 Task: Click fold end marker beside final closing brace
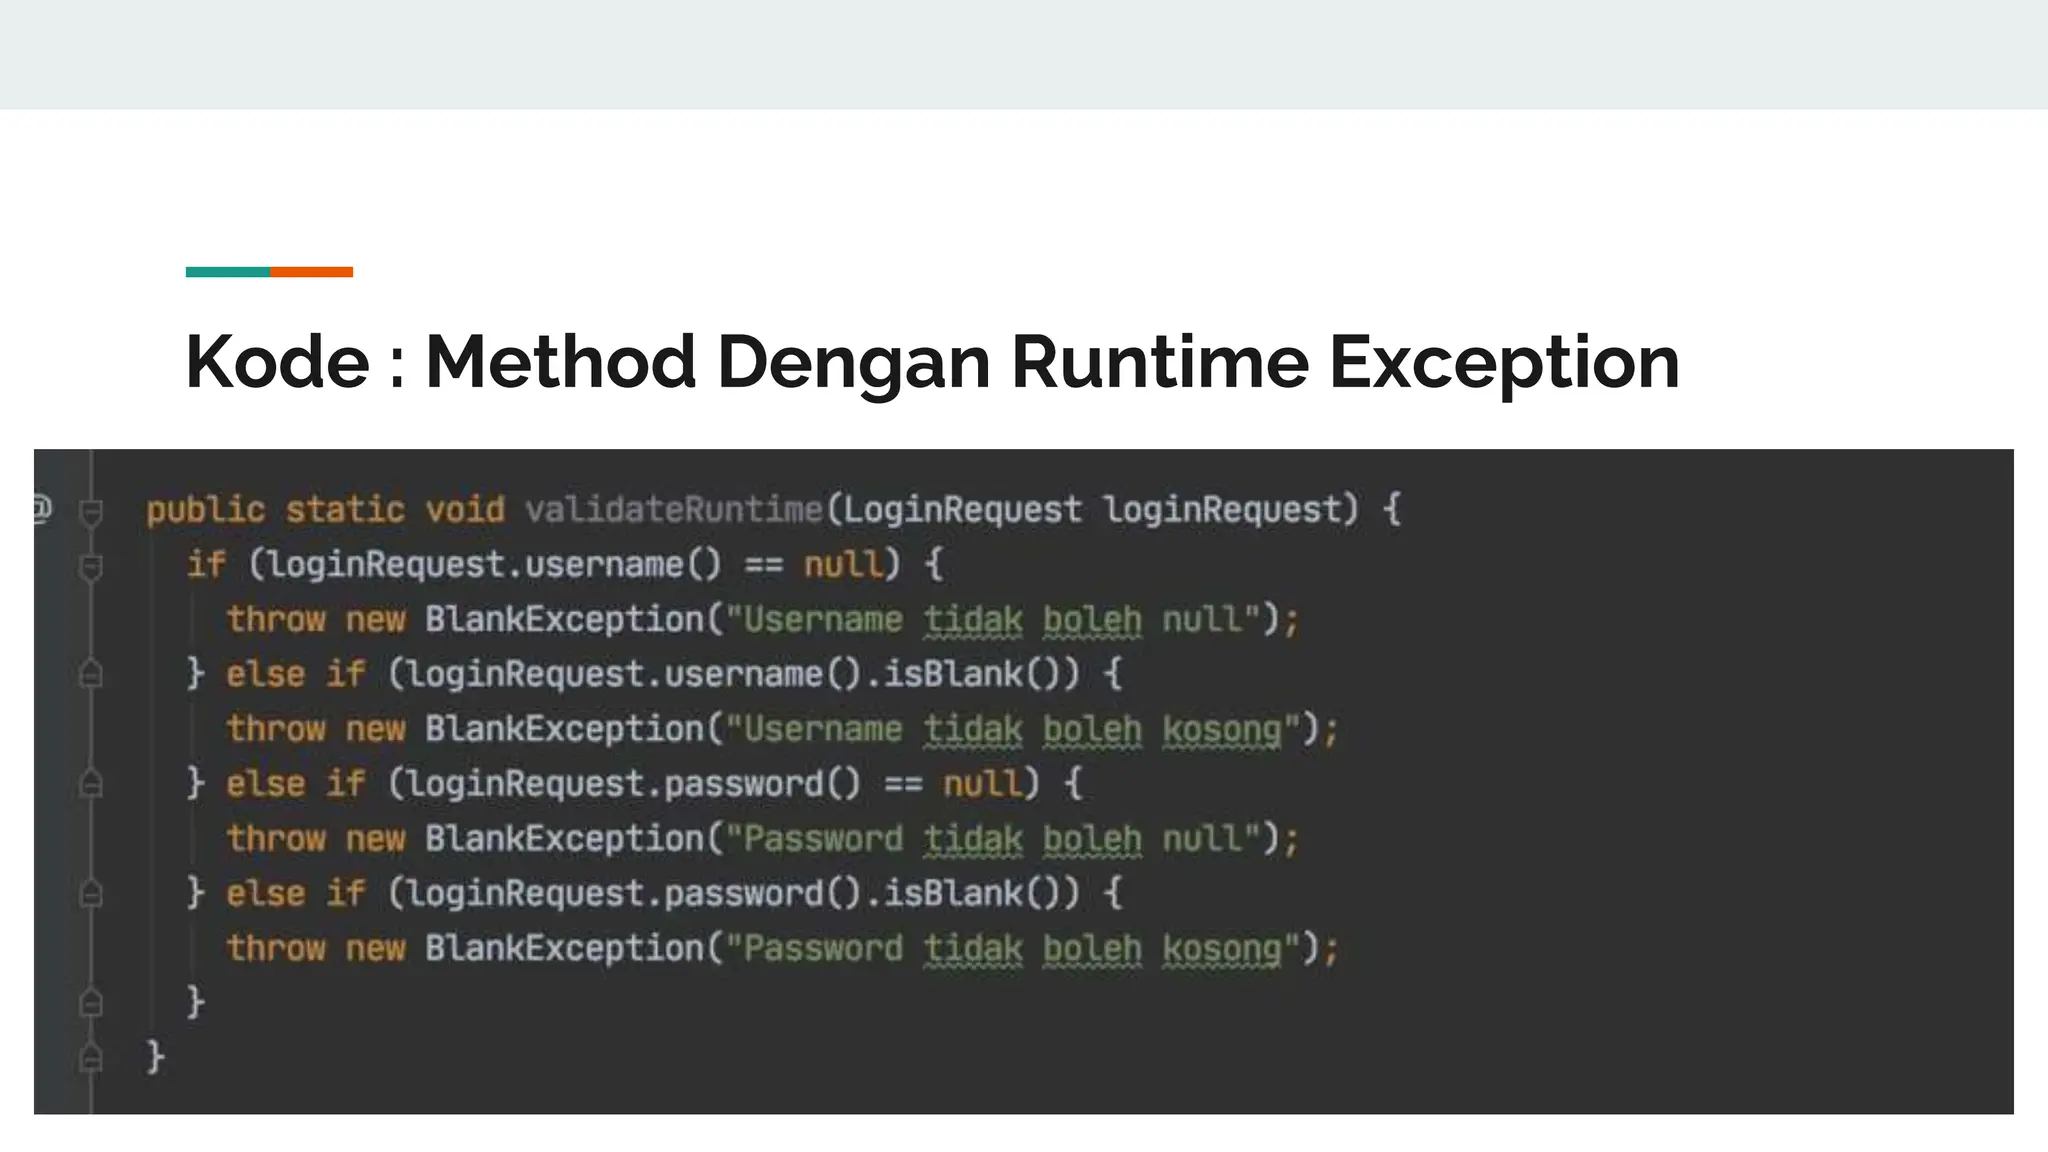point(91,1056)
